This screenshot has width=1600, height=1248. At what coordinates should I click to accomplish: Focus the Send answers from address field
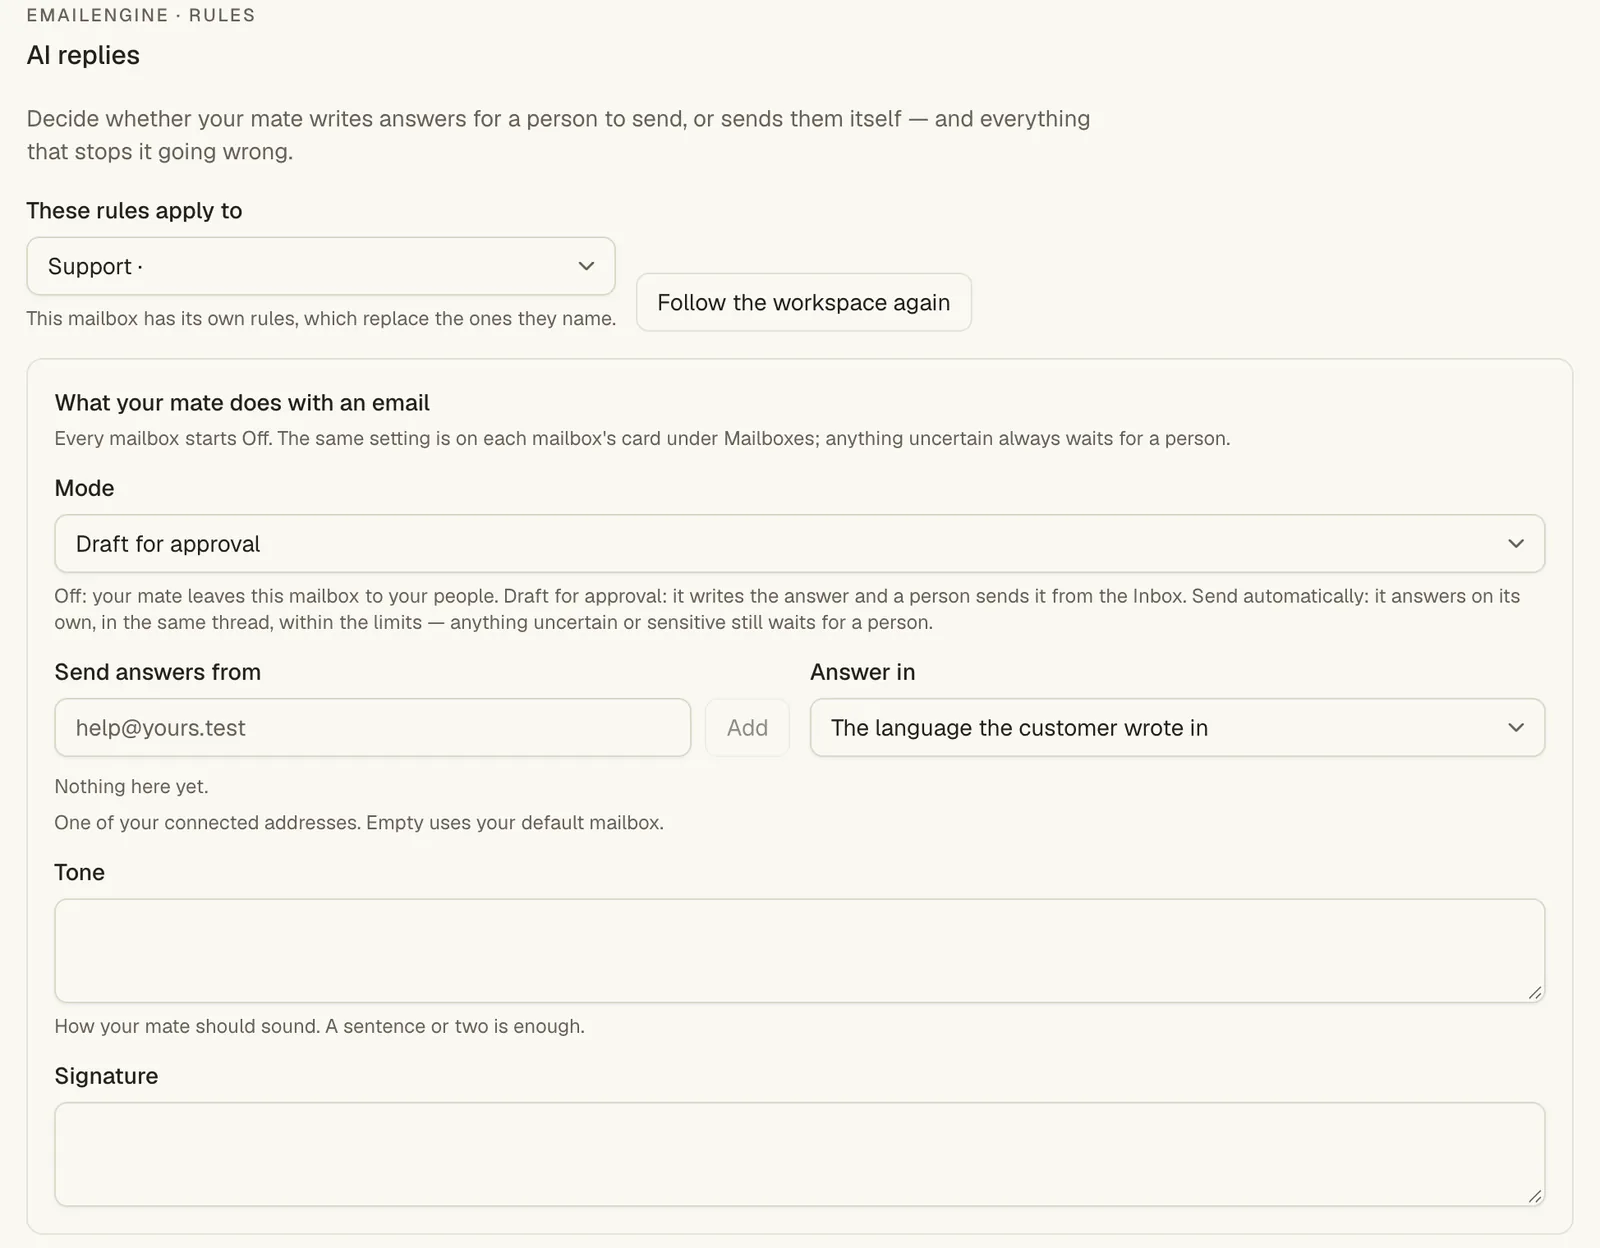click(x=373, y=728)
